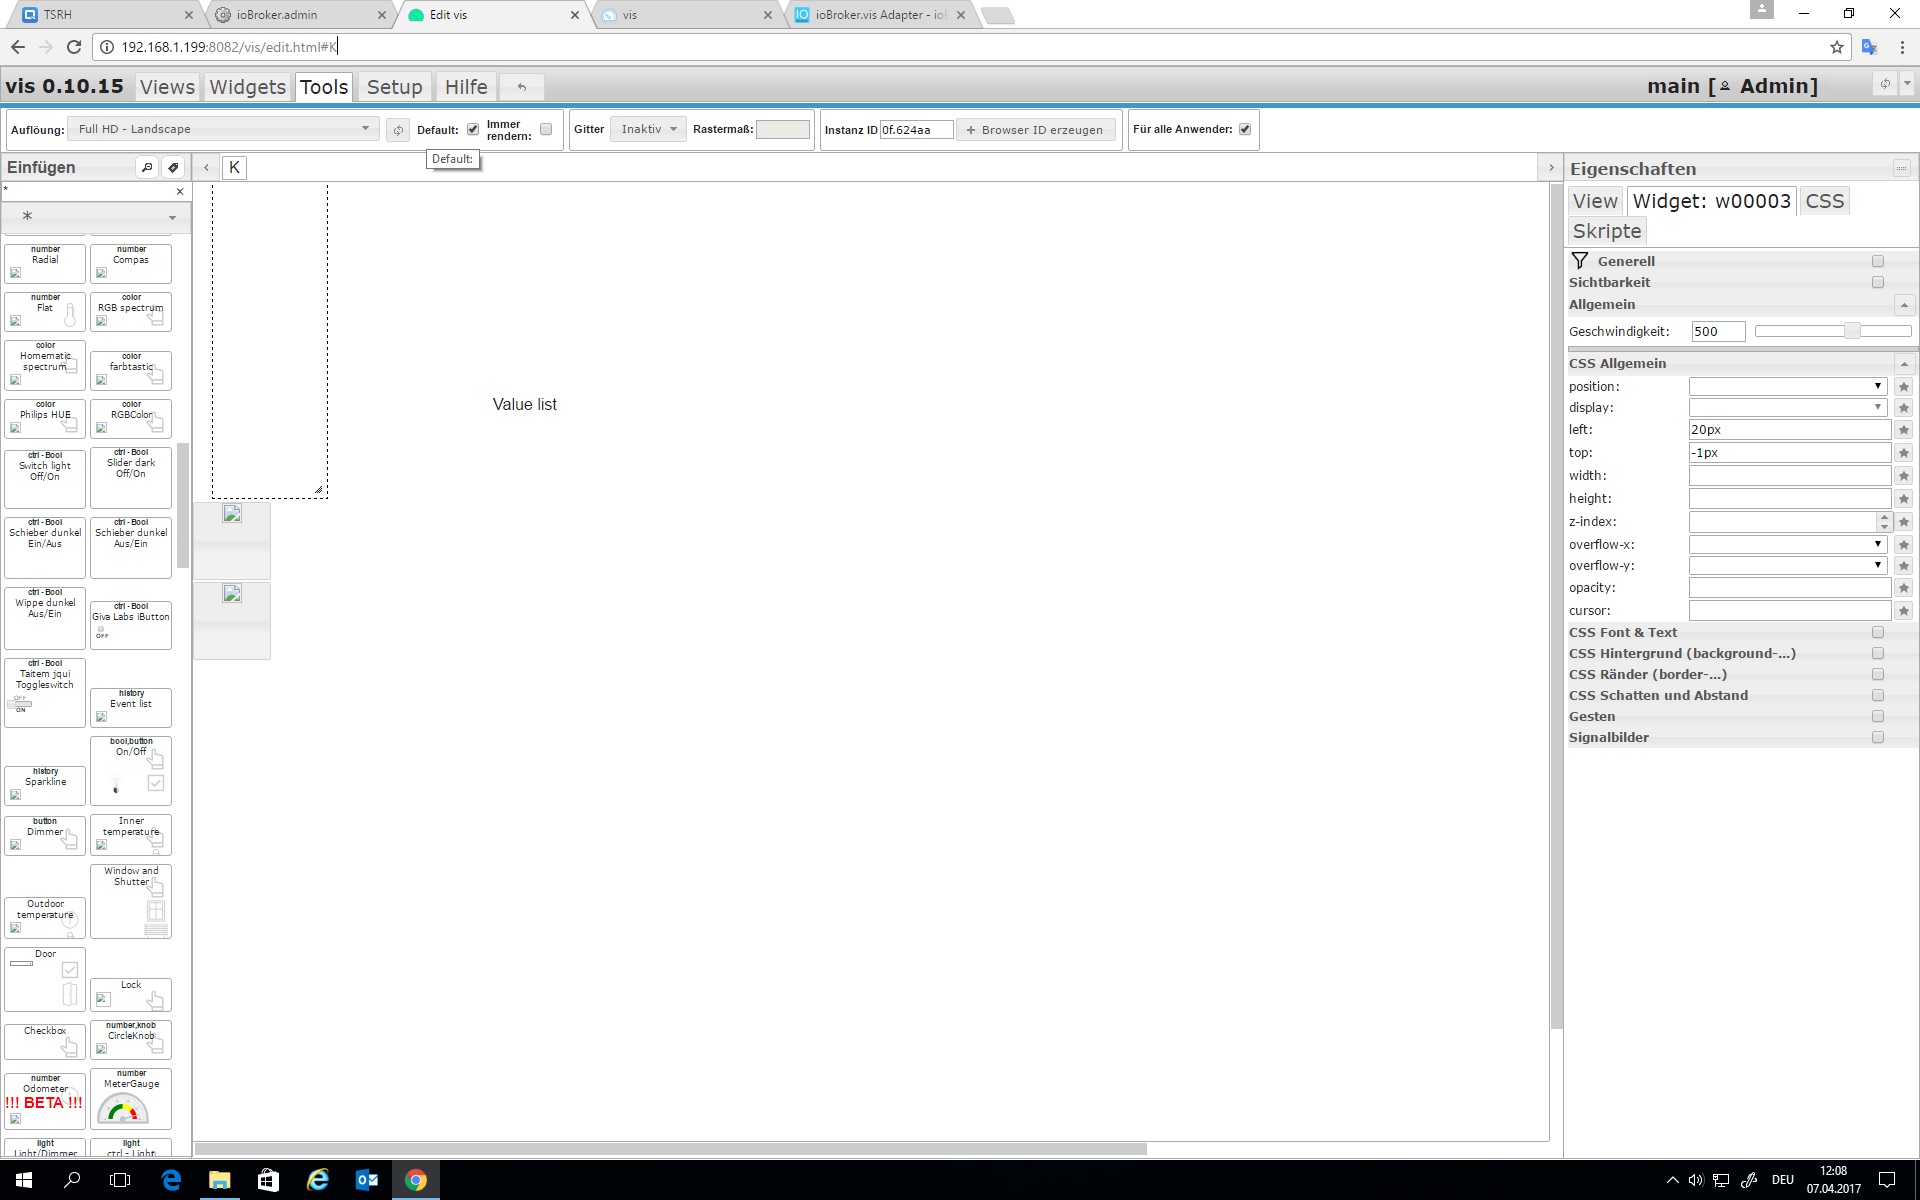
Task: Click the undo arrow button
Action: coord(521,87)
